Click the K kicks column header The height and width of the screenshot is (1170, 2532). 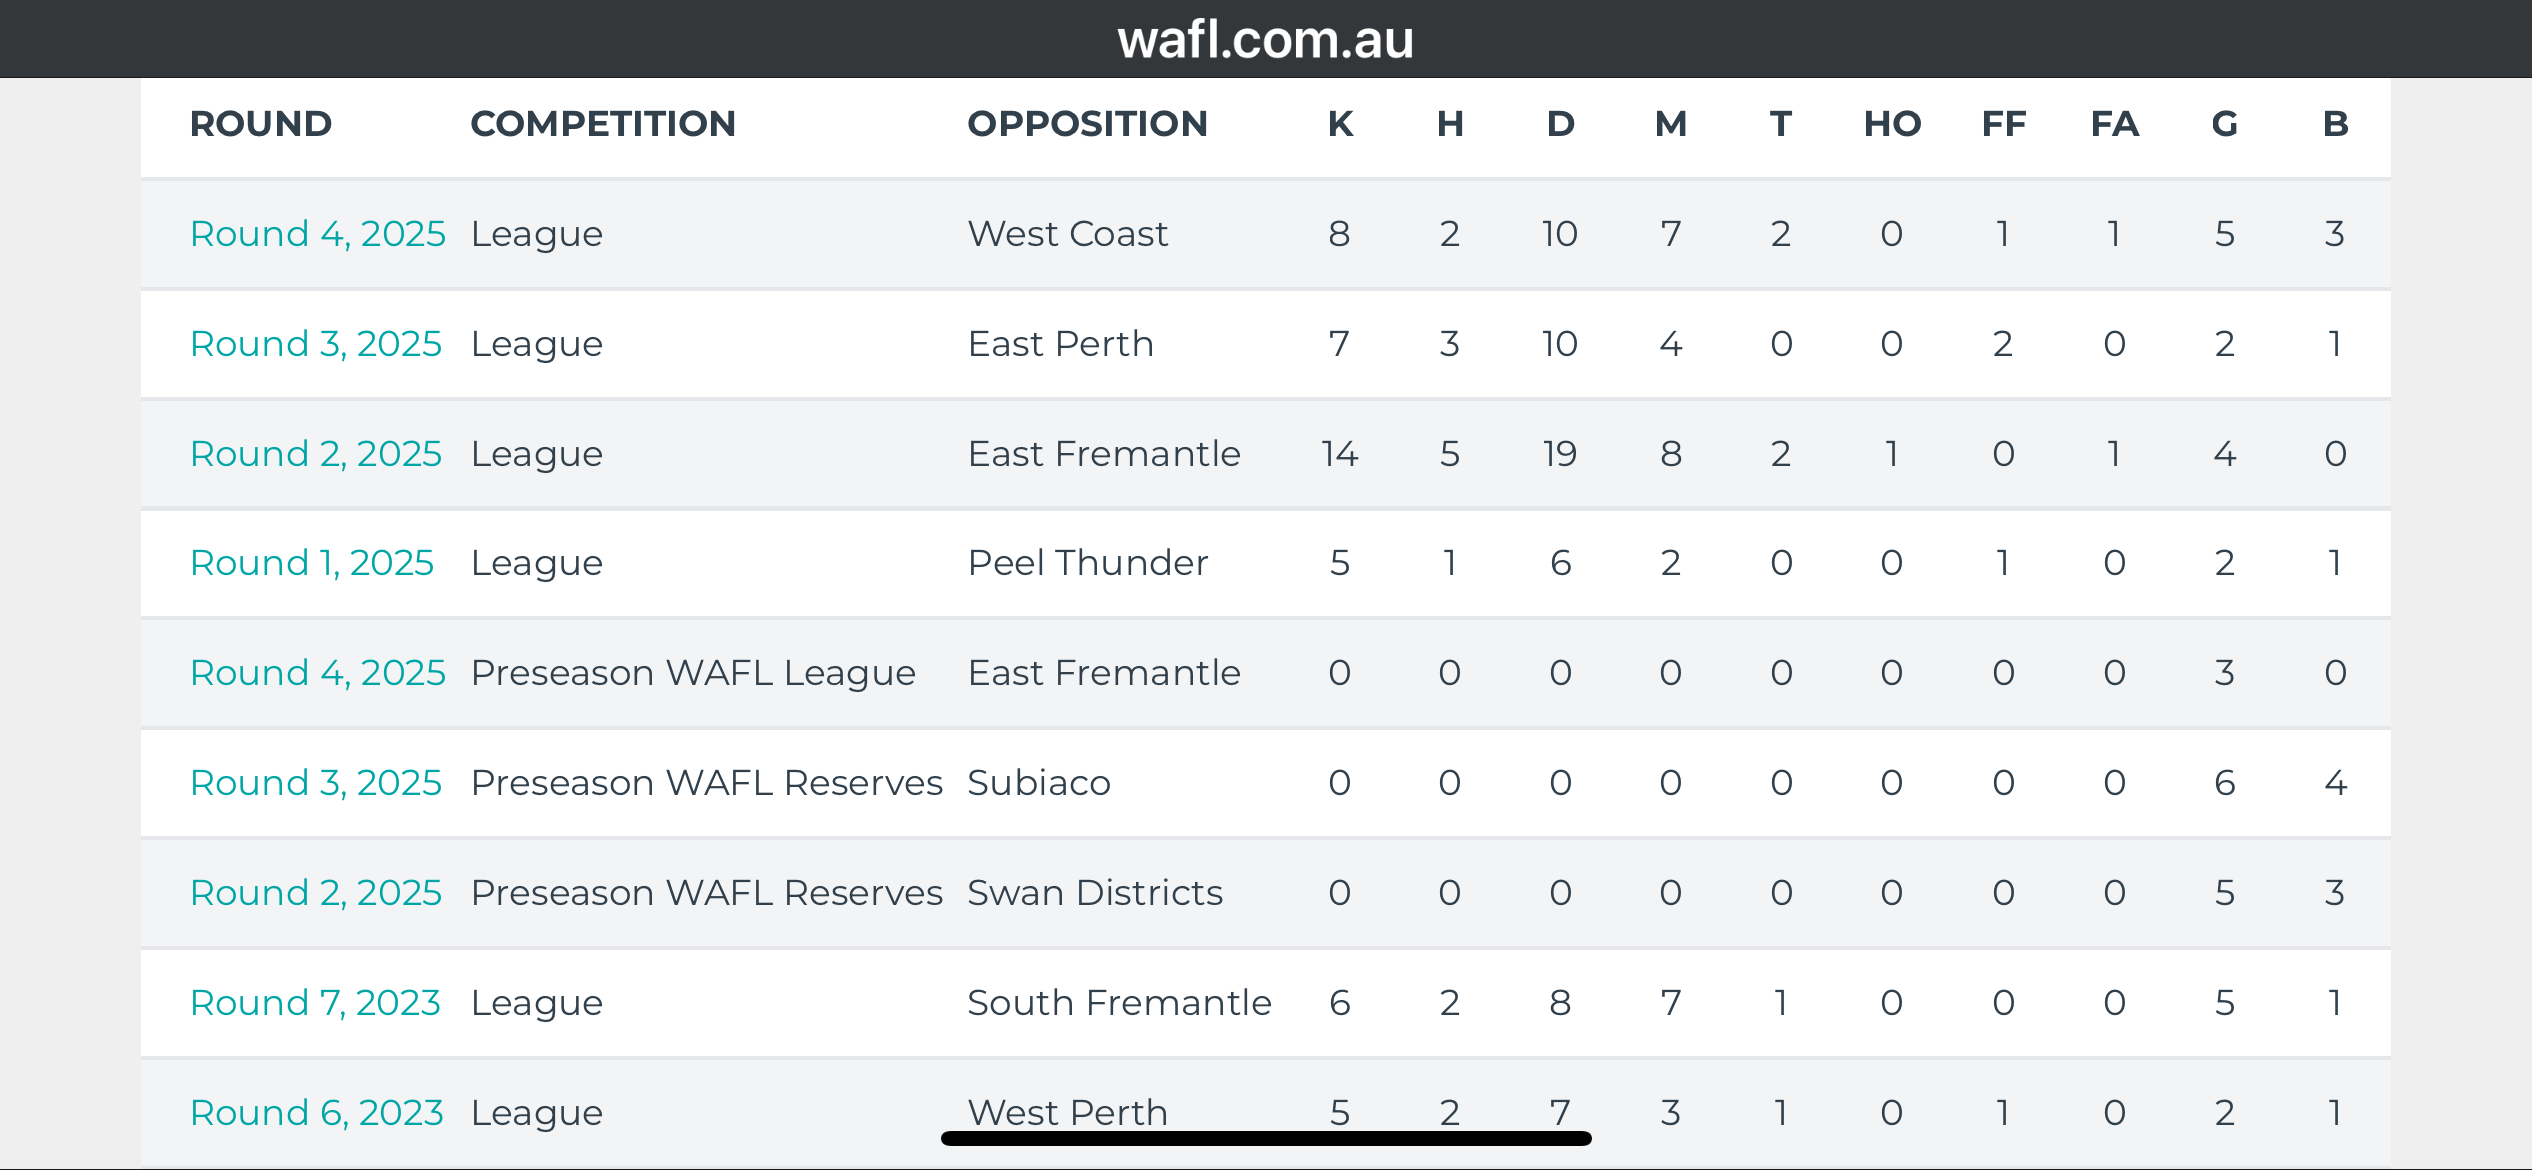1340,124
